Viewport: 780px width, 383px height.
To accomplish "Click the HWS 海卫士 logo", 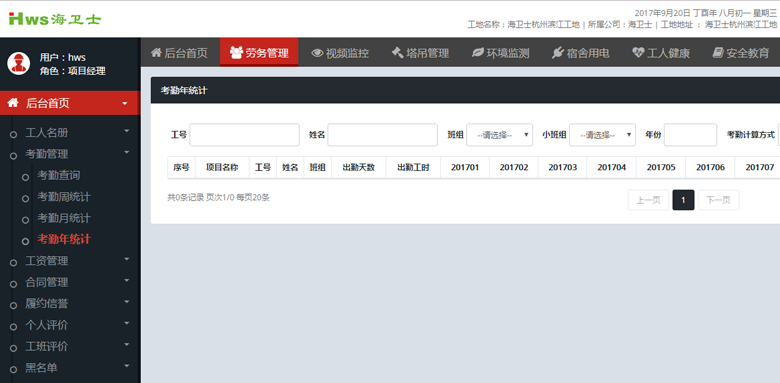I will (55, 19).
